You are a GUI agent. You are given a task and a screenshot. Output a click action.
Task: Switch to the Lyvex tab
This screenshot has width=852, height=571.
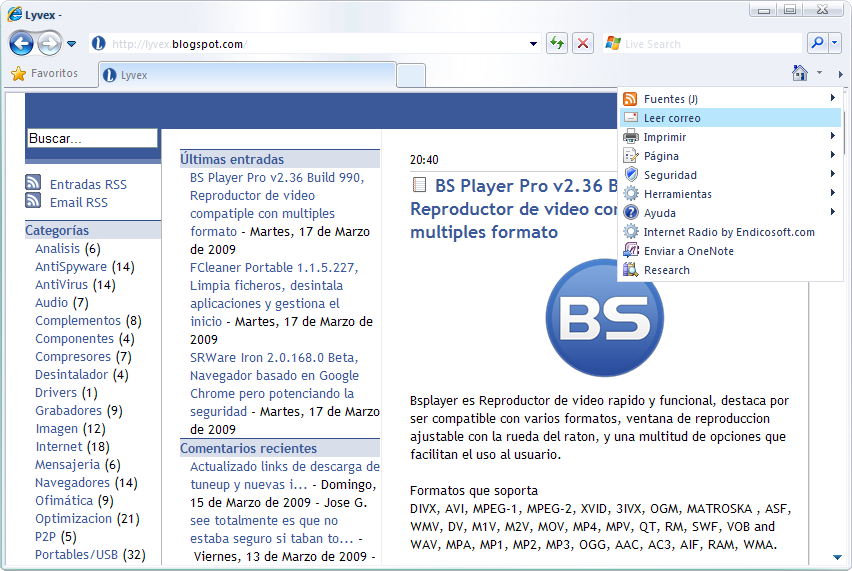(x=246, y=75)
